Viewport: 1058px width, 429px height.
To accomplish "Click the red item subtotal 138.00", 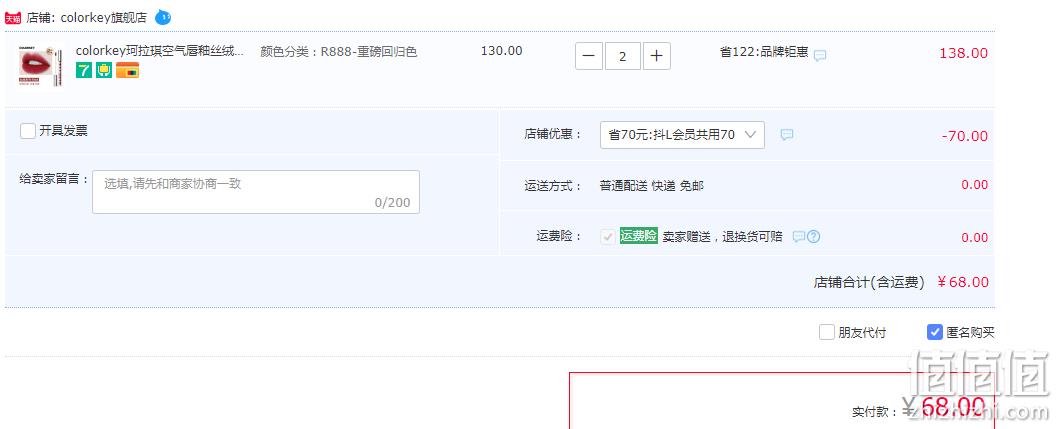I will (964, 53).
